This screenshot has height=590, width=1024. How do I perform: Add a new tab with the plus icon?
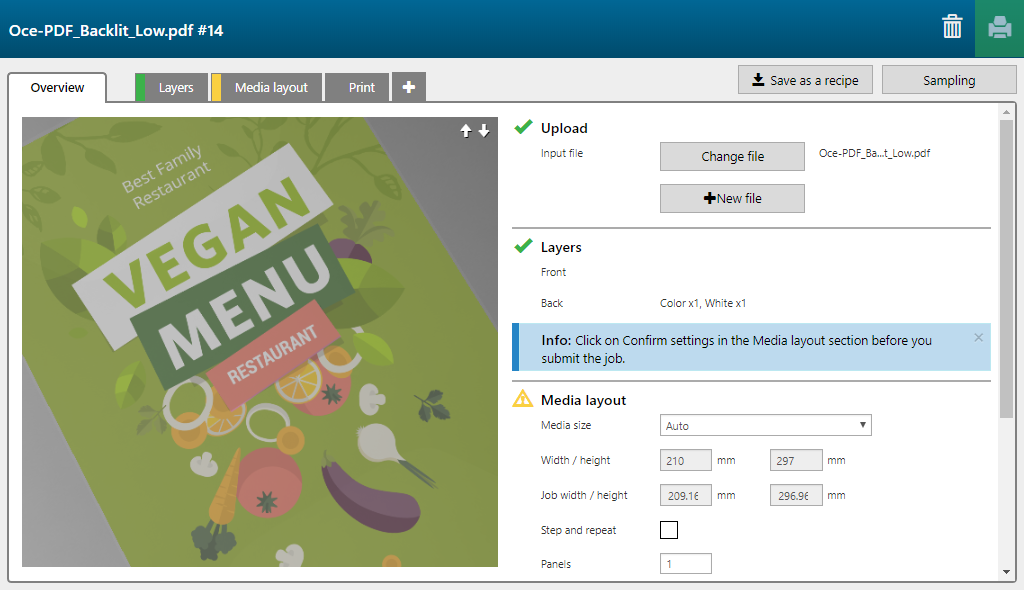[409, 87]
